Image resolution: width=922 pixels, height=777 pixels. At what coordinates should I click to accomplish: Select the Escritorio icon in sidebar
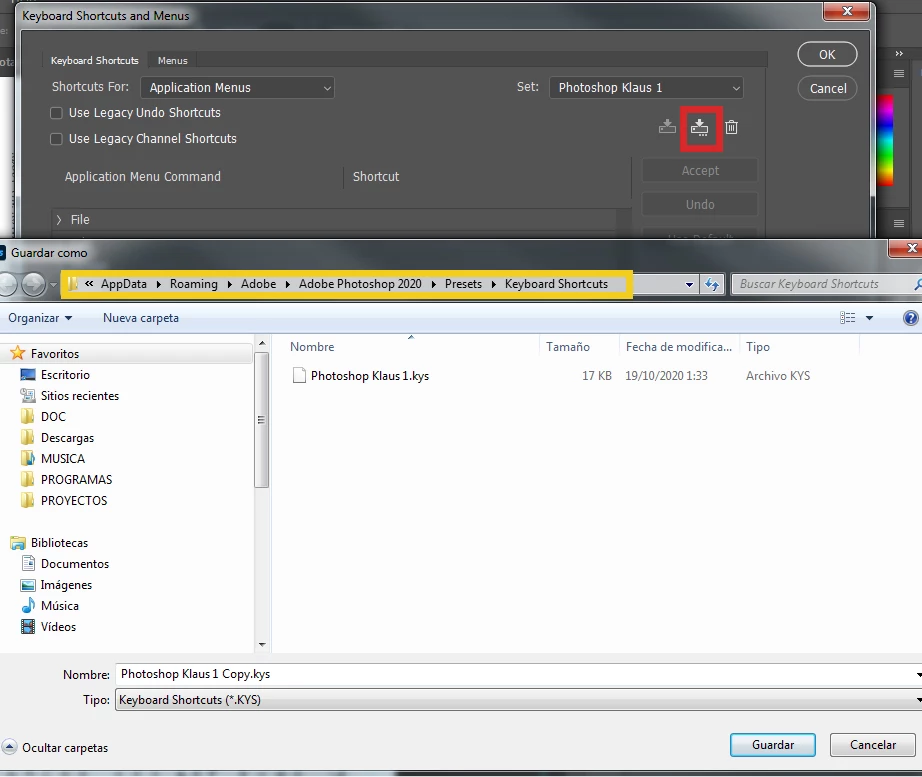pos(28,375)
